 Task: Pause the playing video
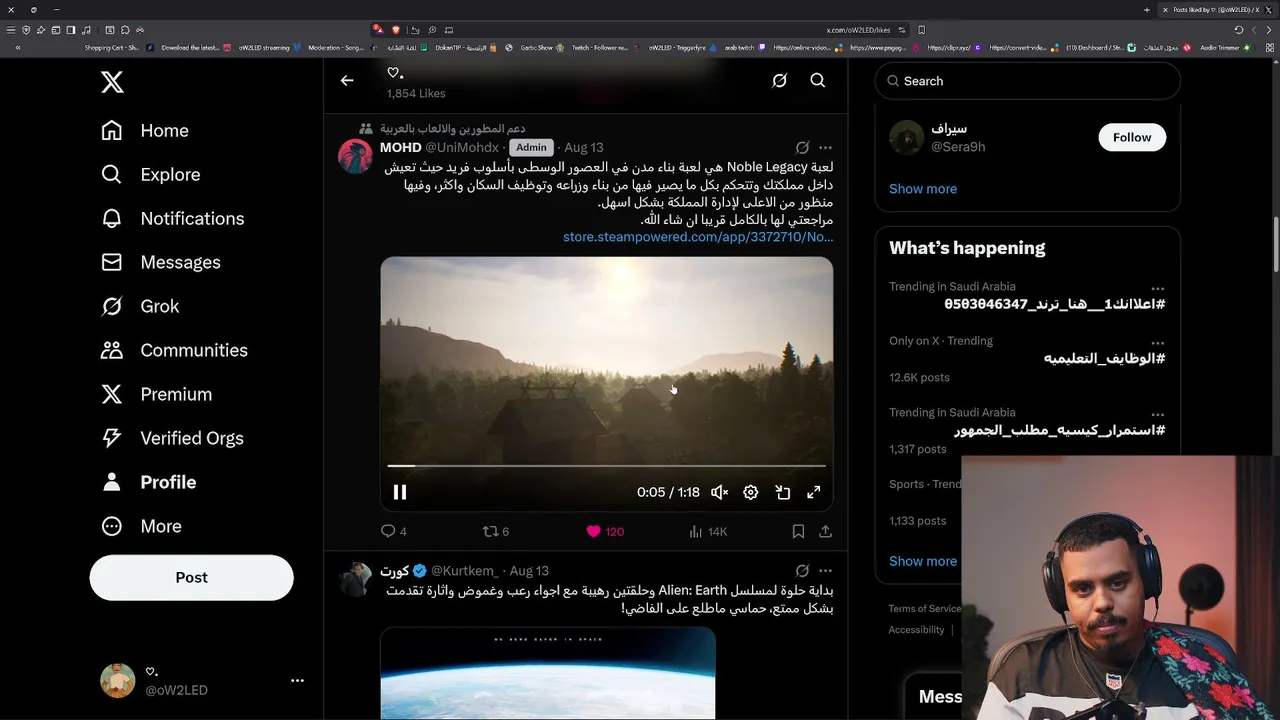pos(399,492)
